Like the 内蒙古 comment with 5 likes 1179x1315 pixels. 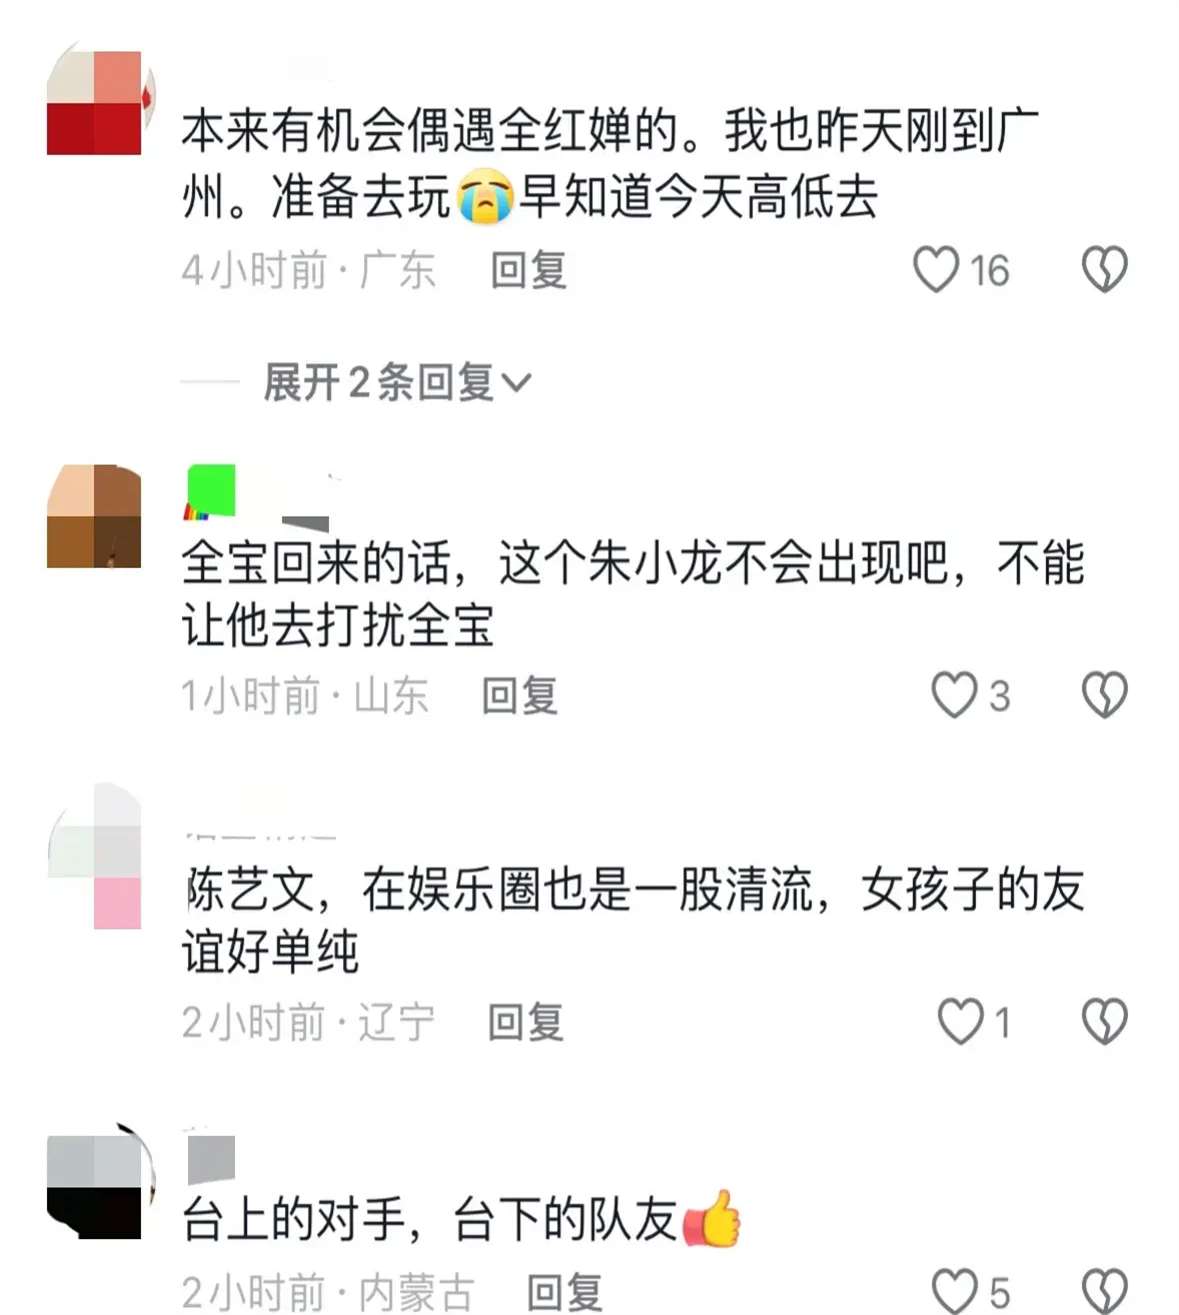click(954, 1291)
